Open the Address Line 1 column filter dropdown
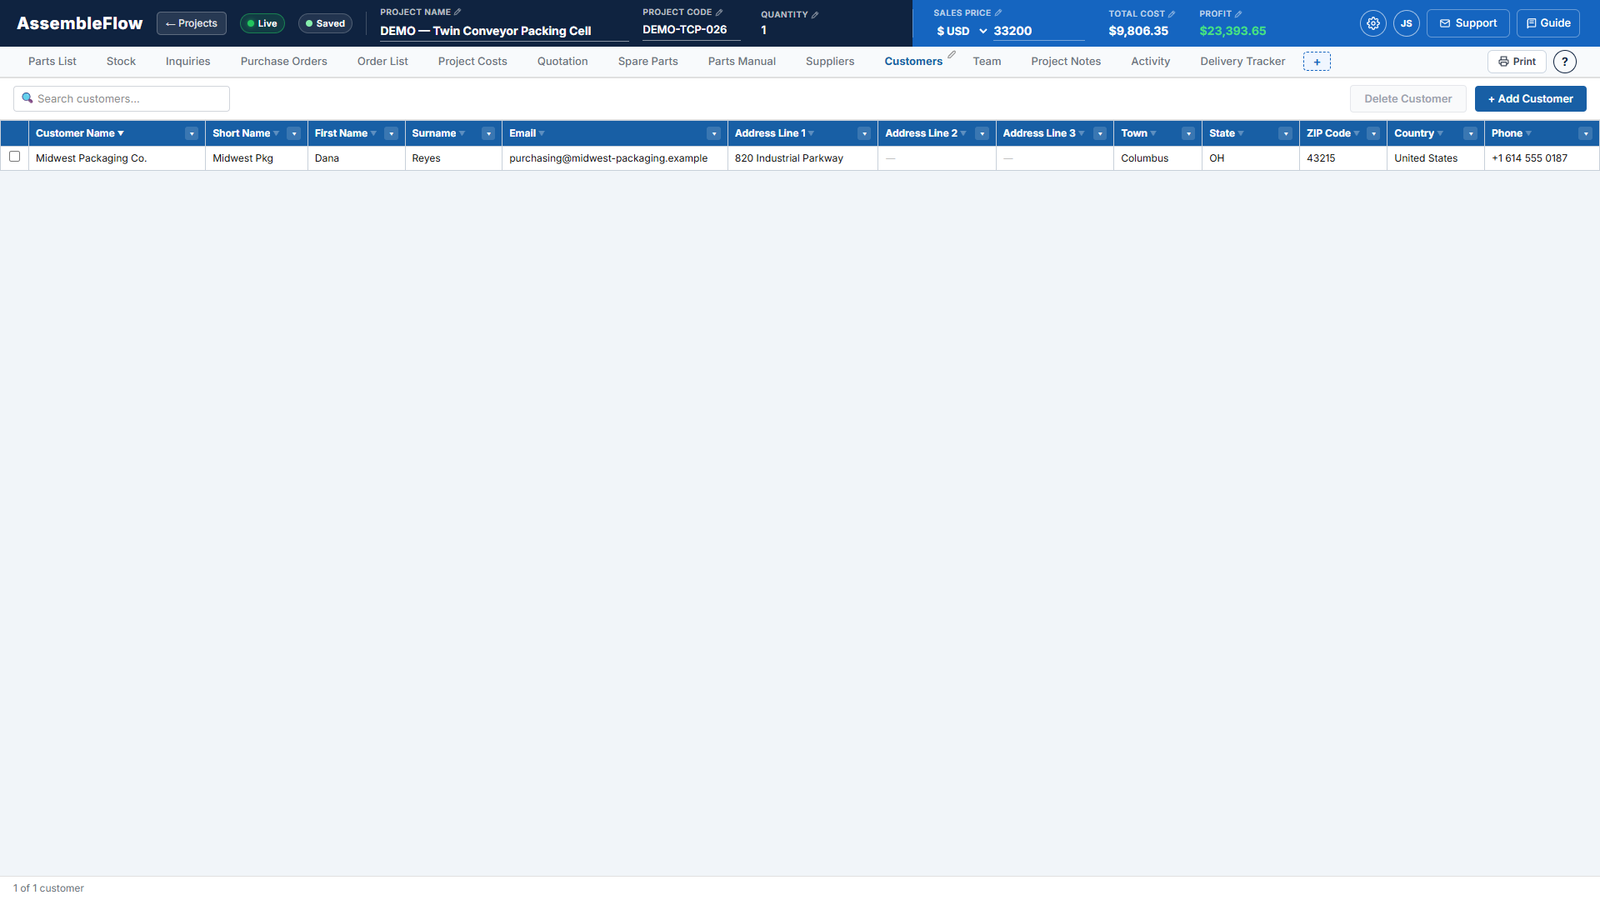Screen dimensions: 1600x900 pos(864,134)
